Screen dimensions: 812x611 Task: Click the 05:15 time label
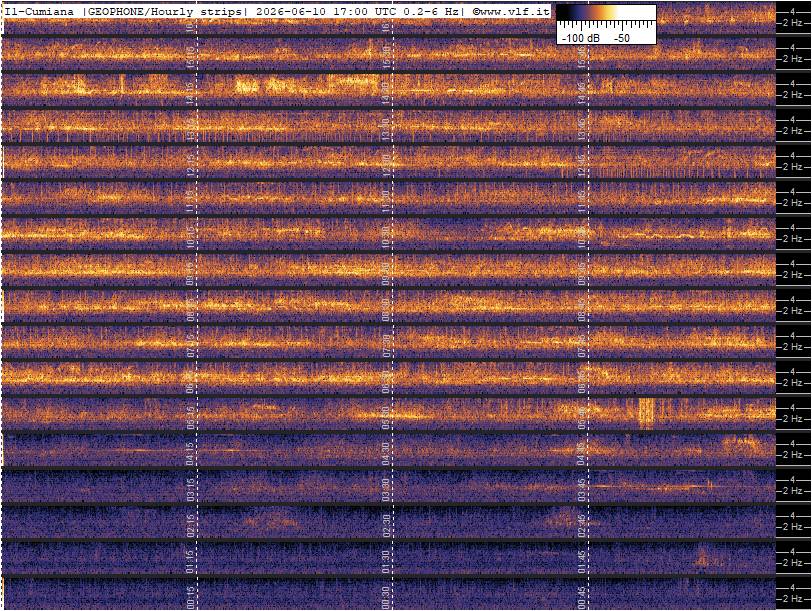tap(190, 418)
